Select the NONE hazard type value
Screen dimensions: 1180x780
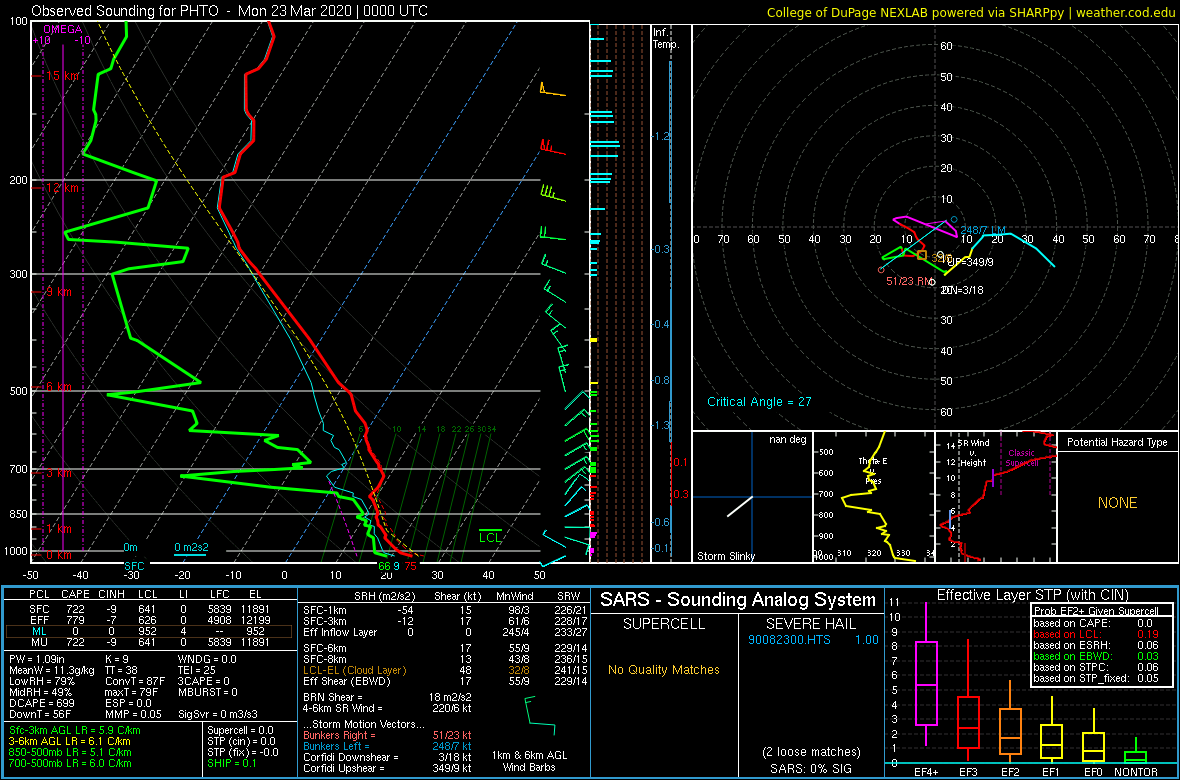point(1118,503)
